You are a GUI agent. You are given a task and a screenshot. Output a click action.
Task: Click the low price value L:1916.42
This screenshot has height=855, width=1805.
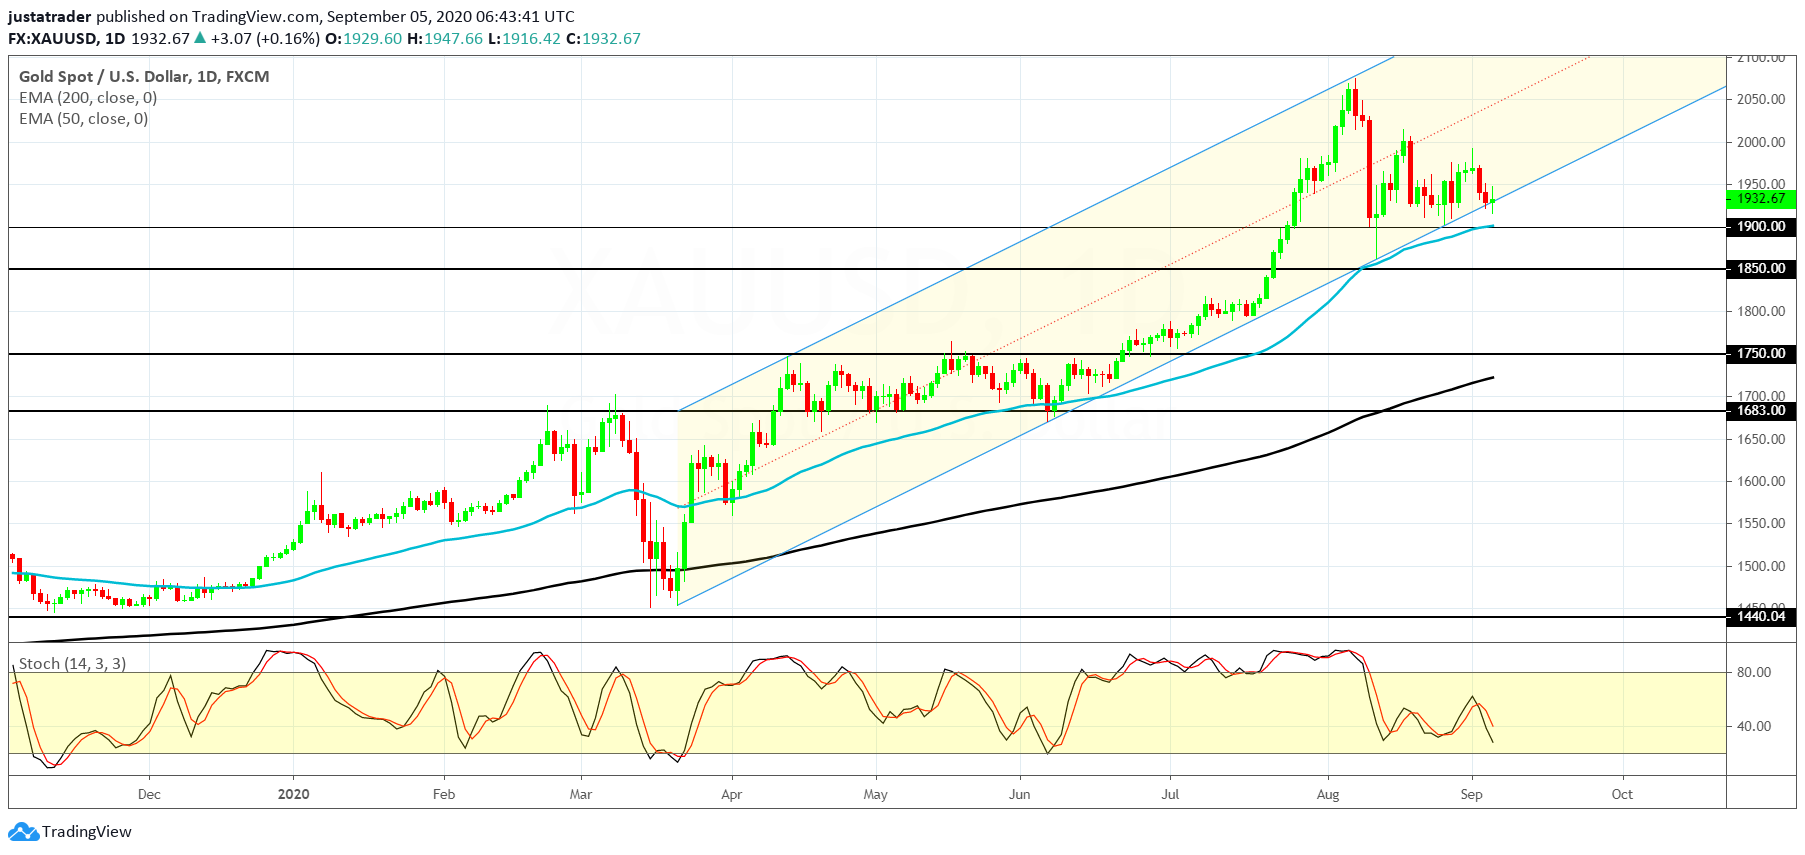524,39
